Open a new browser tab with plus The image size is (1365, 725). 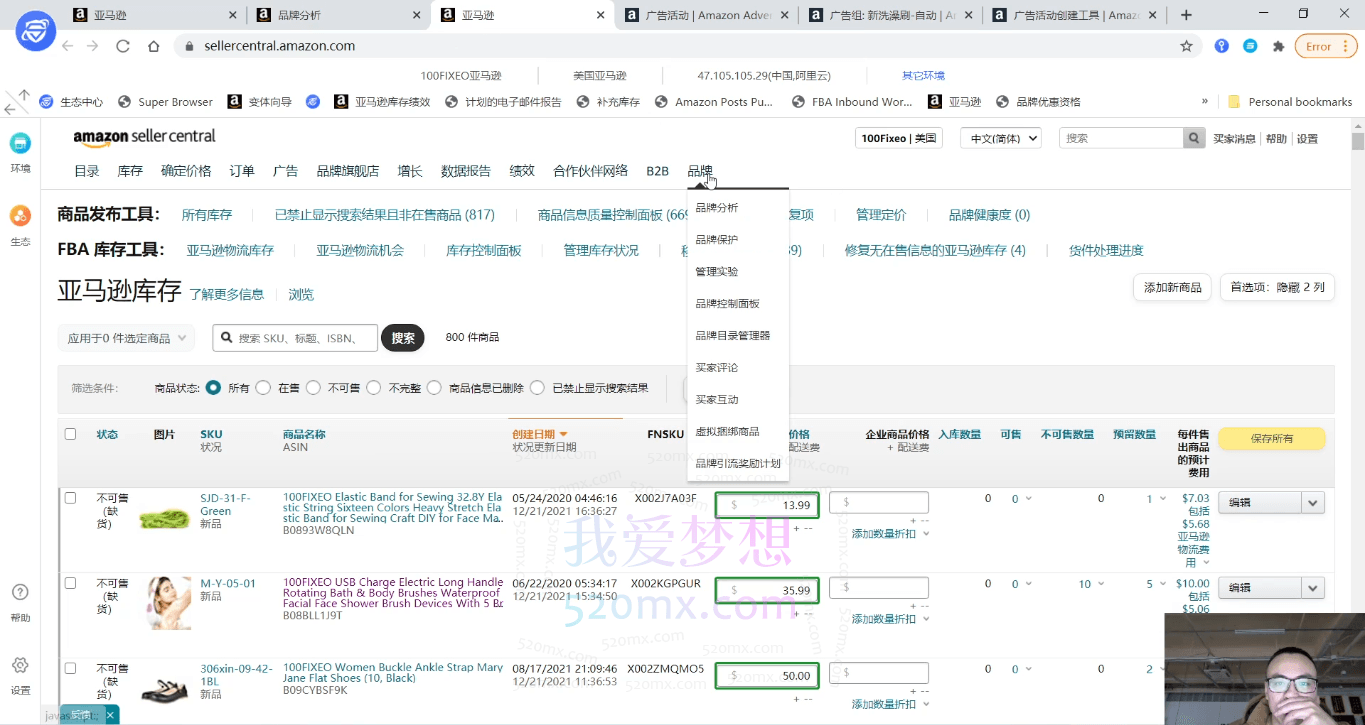point(1186,15)
